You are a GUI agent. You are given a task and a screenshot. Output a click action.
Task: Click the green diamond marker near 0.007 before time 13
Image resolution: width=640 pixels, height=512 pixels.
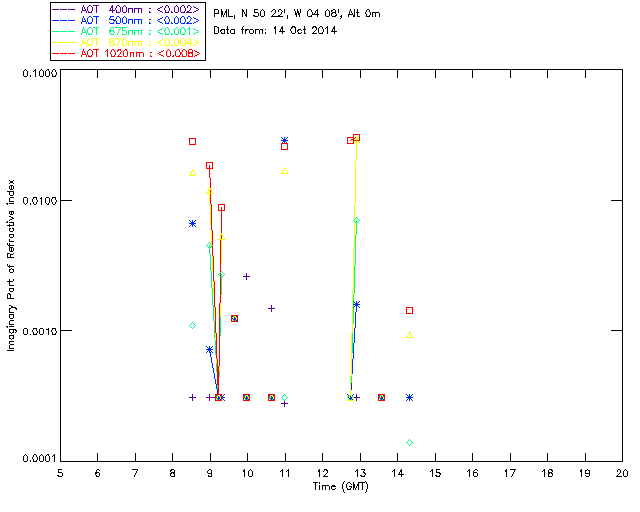pyautogui.click(x=356, y=220)
